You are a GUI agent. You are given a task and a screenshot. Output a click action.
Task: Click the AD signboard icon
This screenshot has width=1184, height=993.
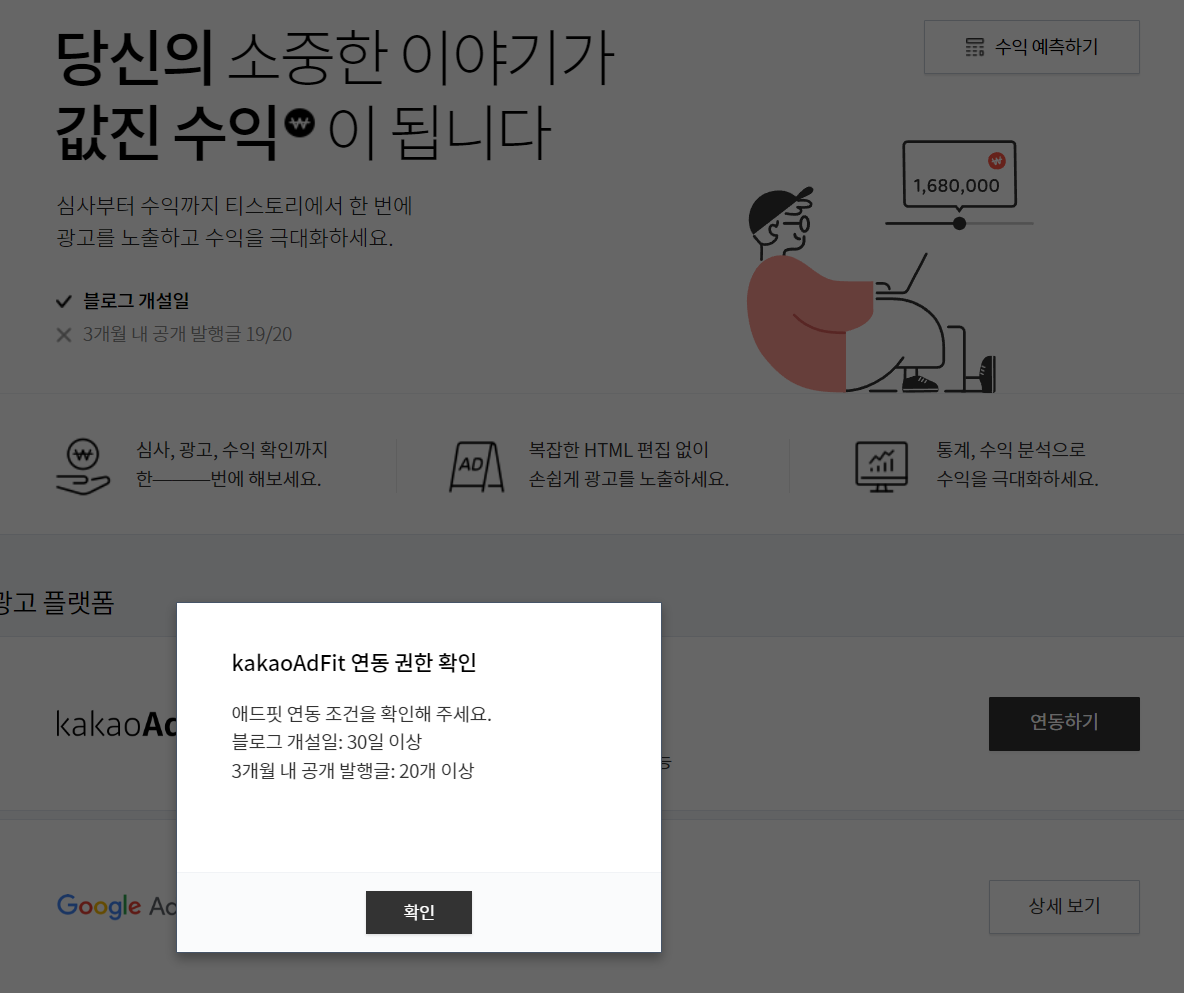coord(476,467)
